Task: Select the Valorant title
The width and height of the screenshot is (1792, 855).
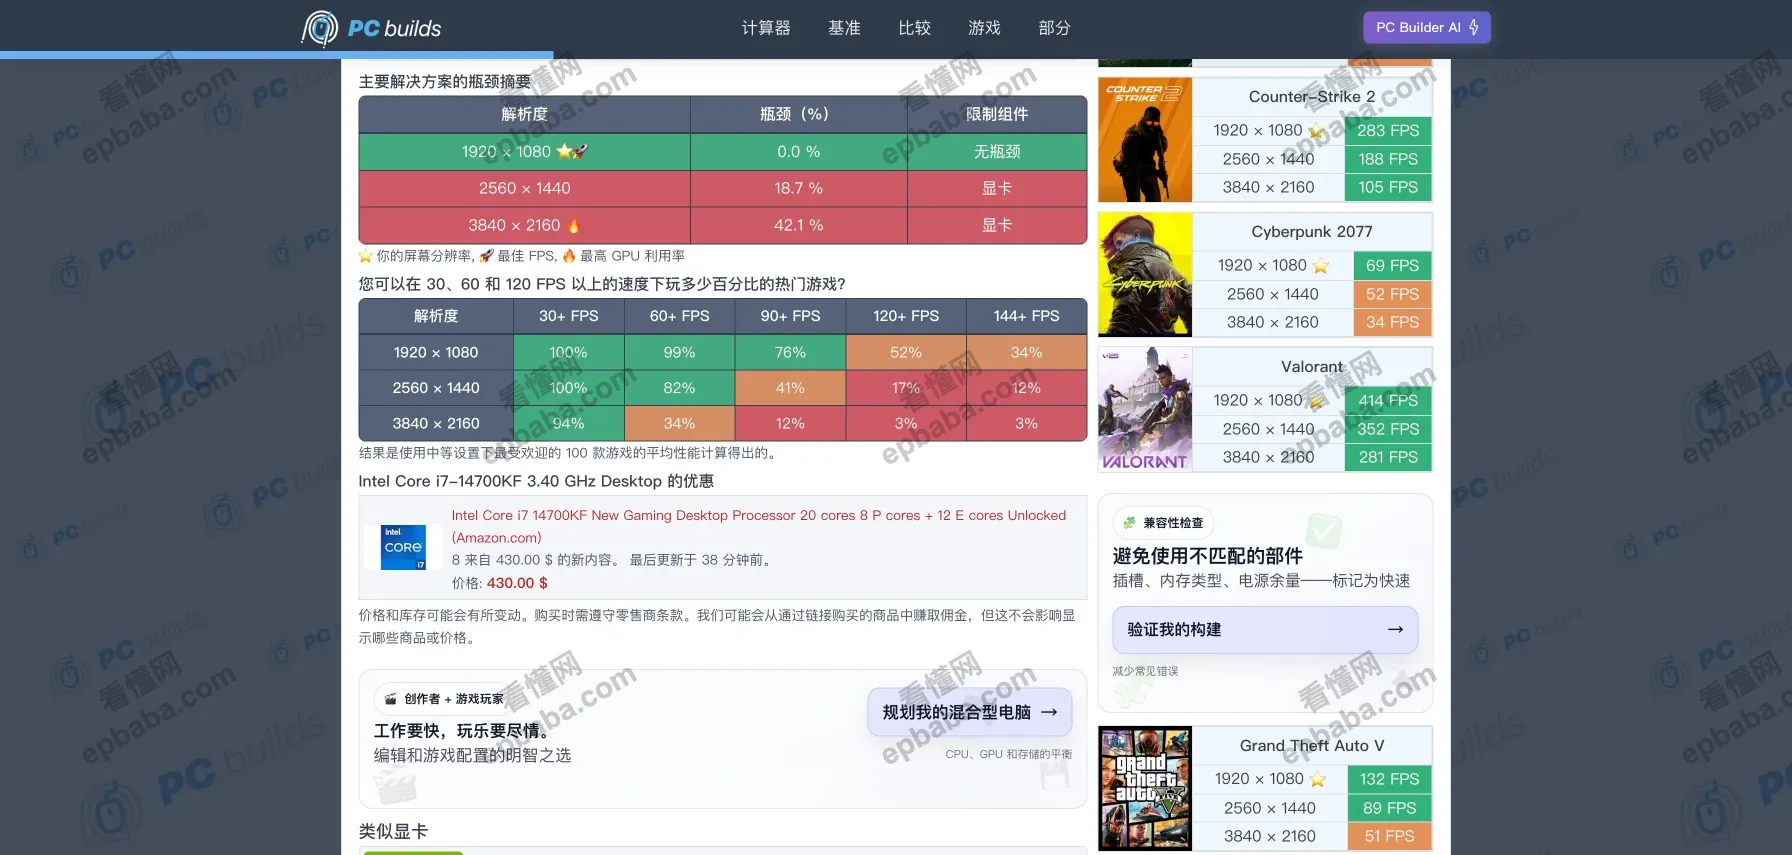Action: (x=1312, y=366)
